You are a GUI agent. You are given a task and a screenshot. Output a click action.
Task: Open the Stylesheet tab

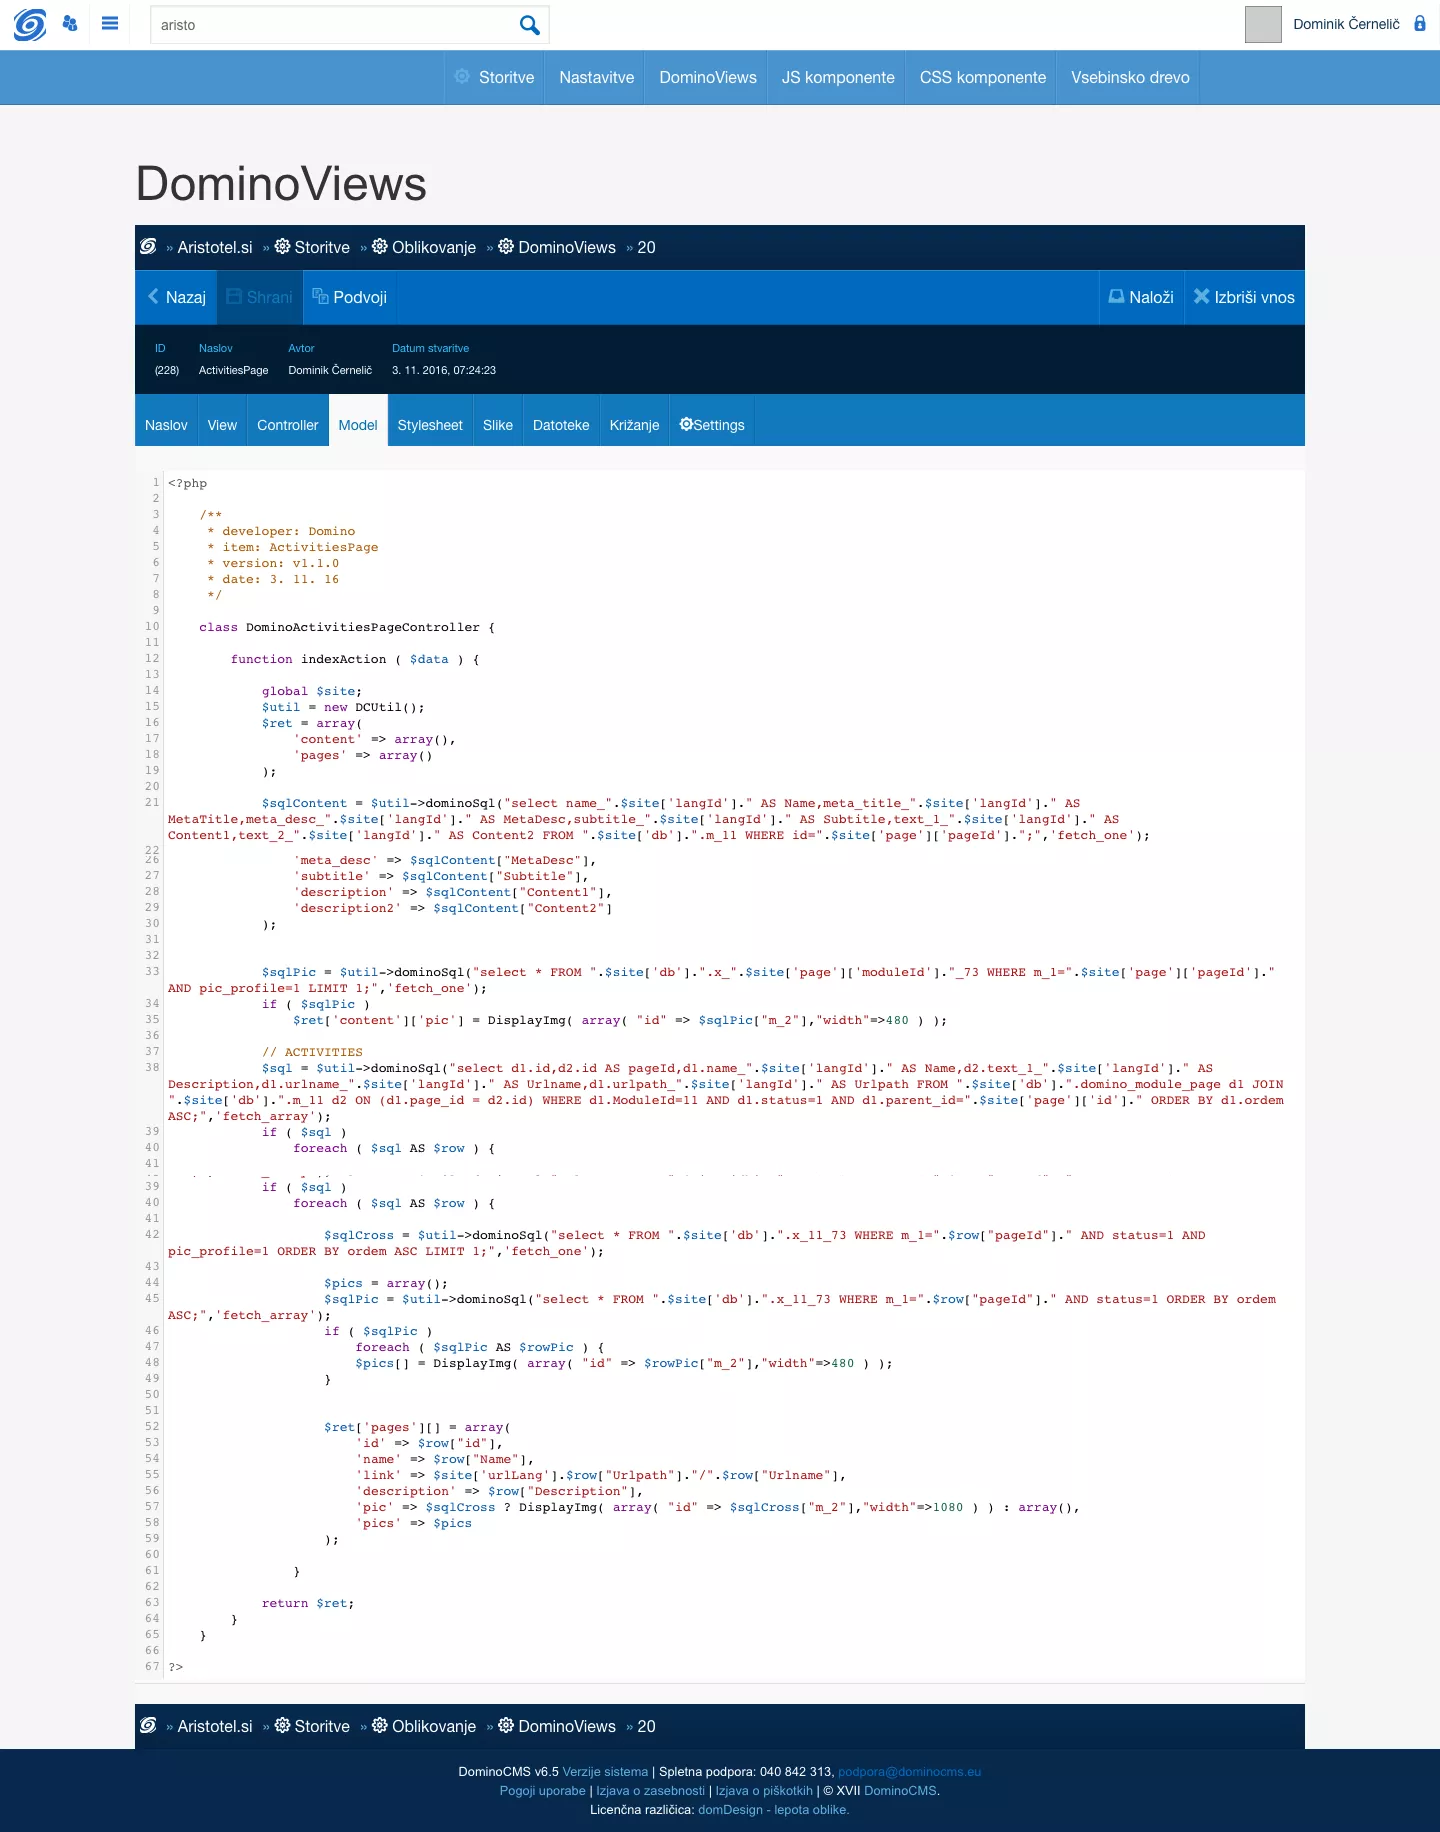[430, 425]
